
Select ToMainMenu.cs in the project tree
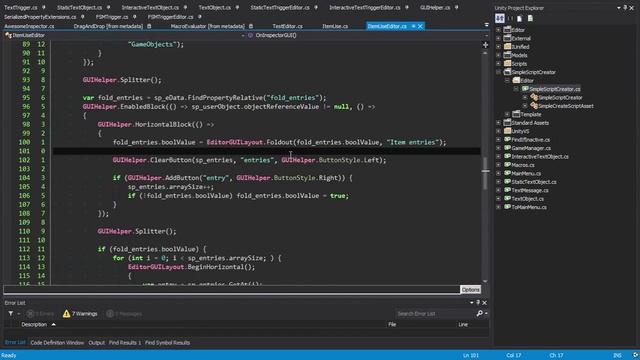[529, 207]
